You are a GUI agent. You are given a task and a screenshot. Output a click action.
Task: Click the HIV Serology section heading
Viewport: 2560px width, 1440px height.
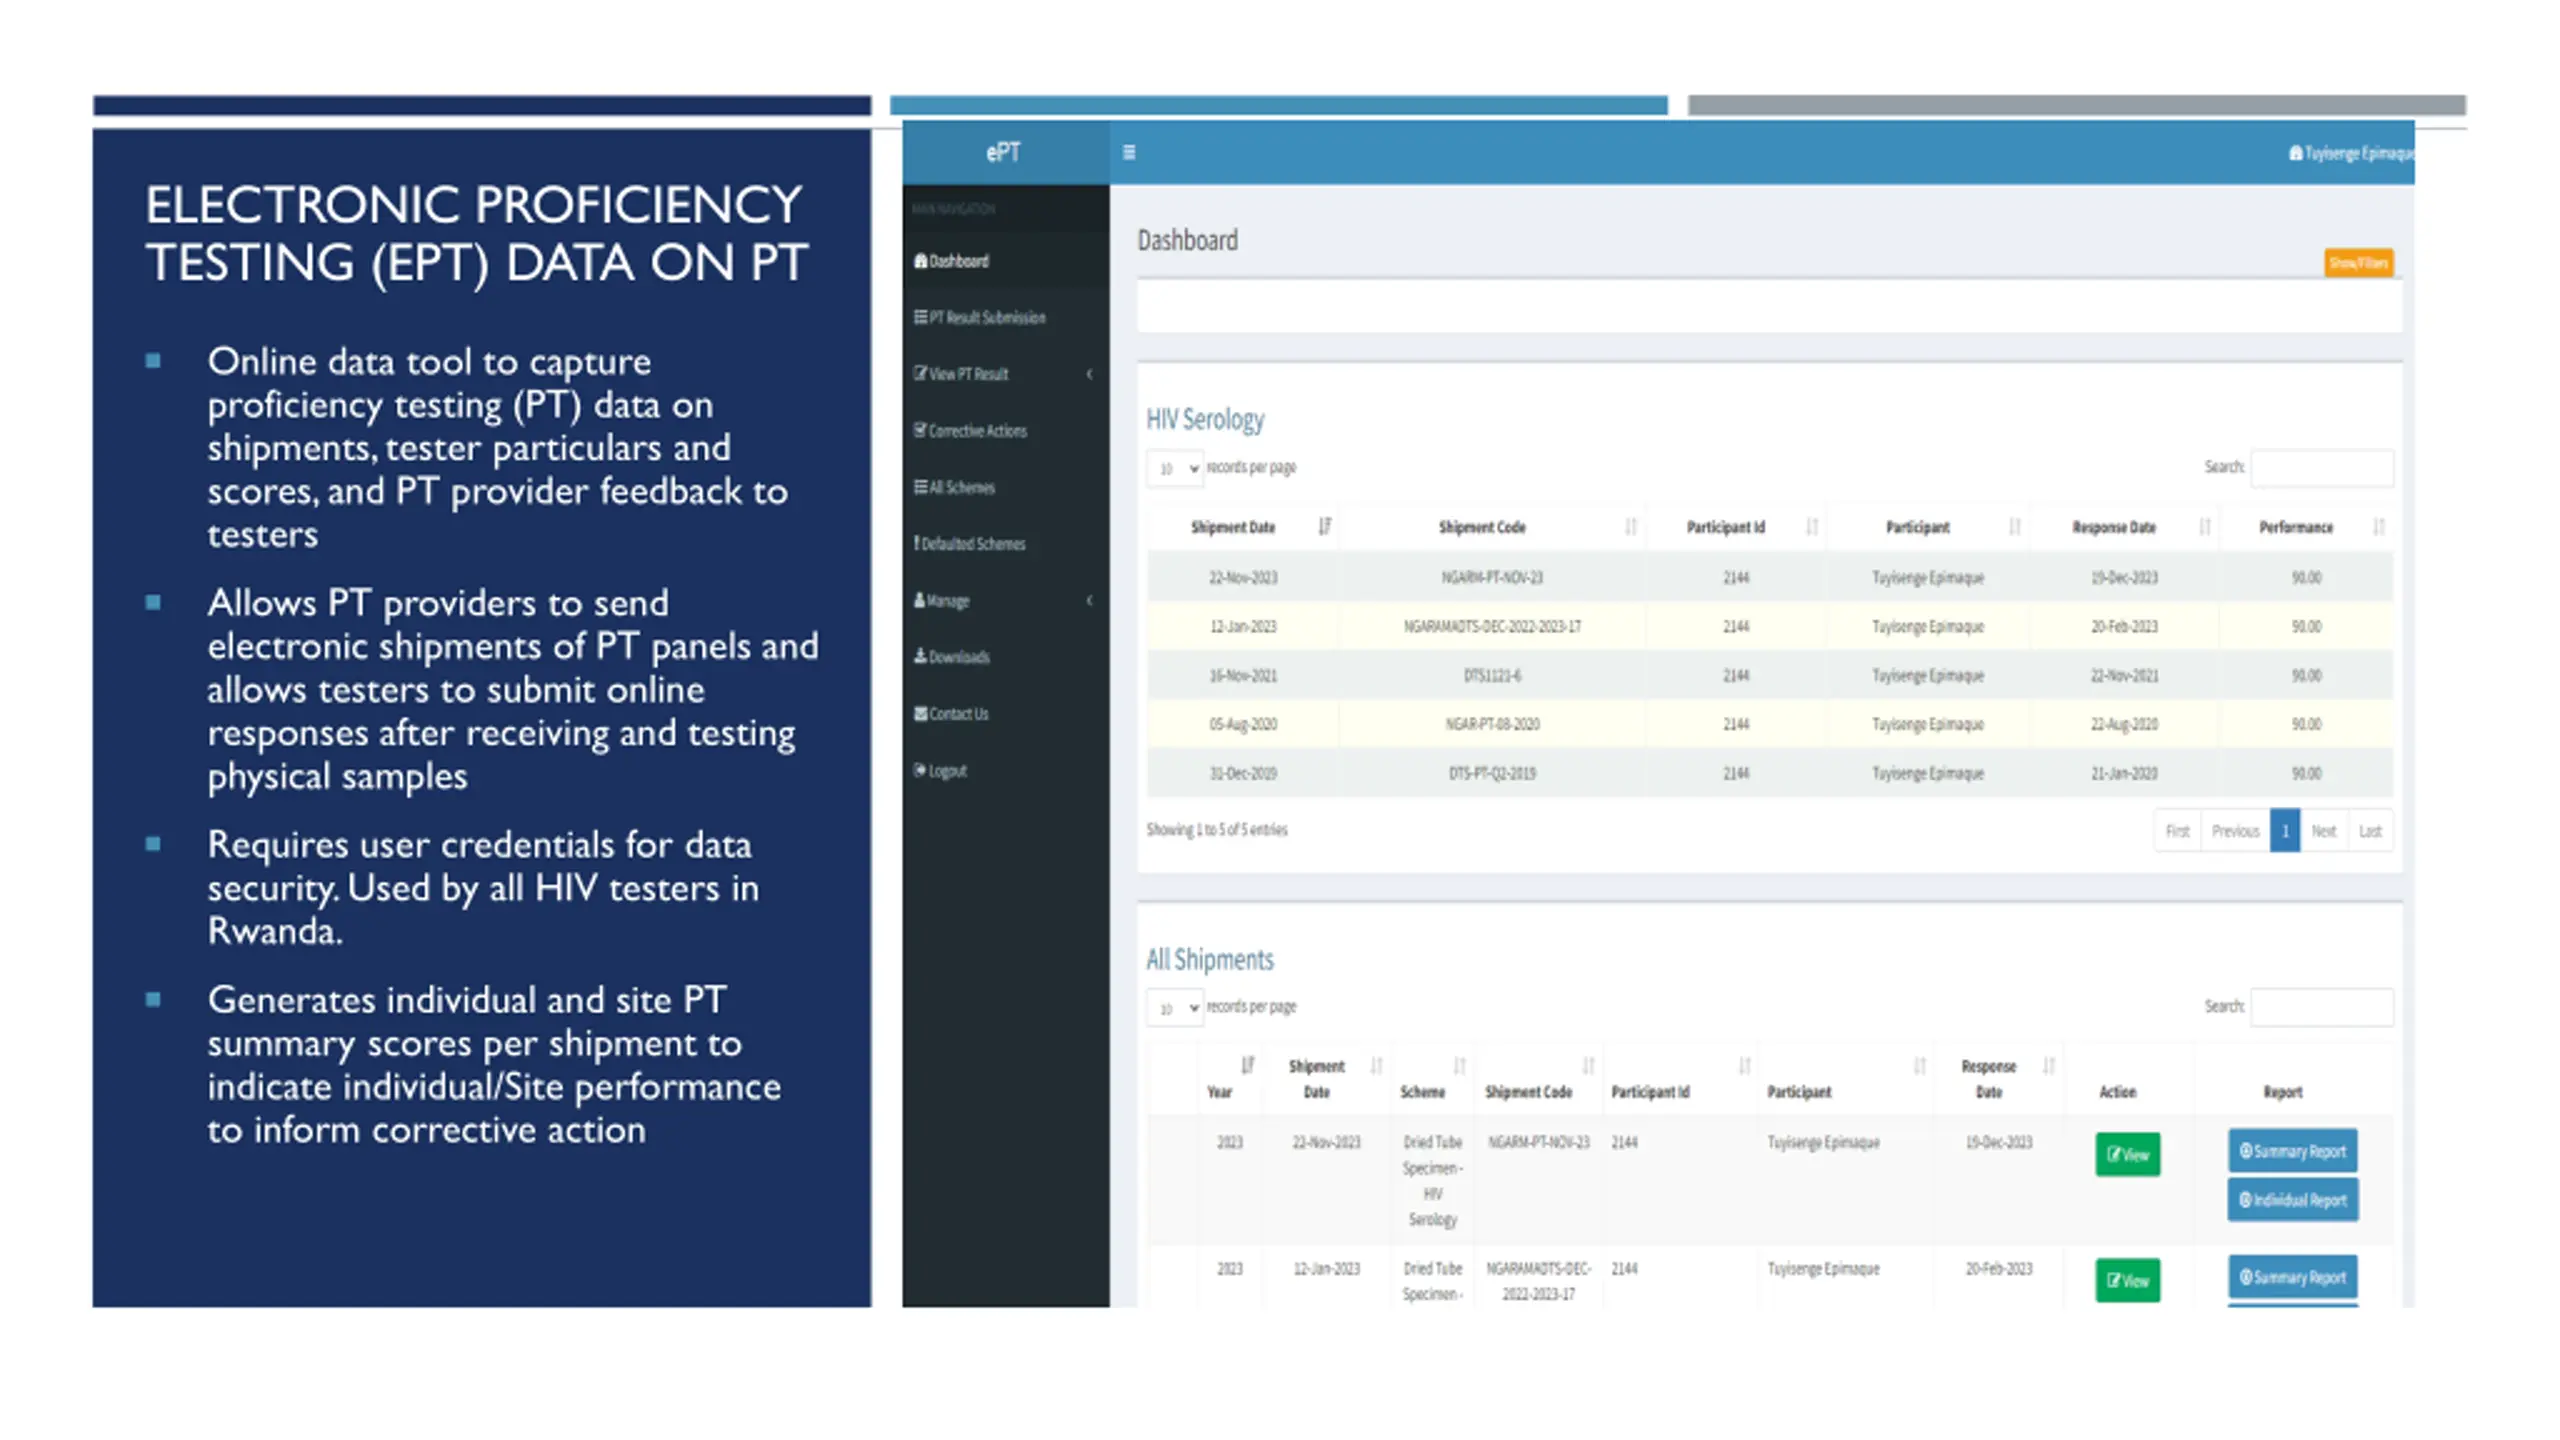point(1205,419)
